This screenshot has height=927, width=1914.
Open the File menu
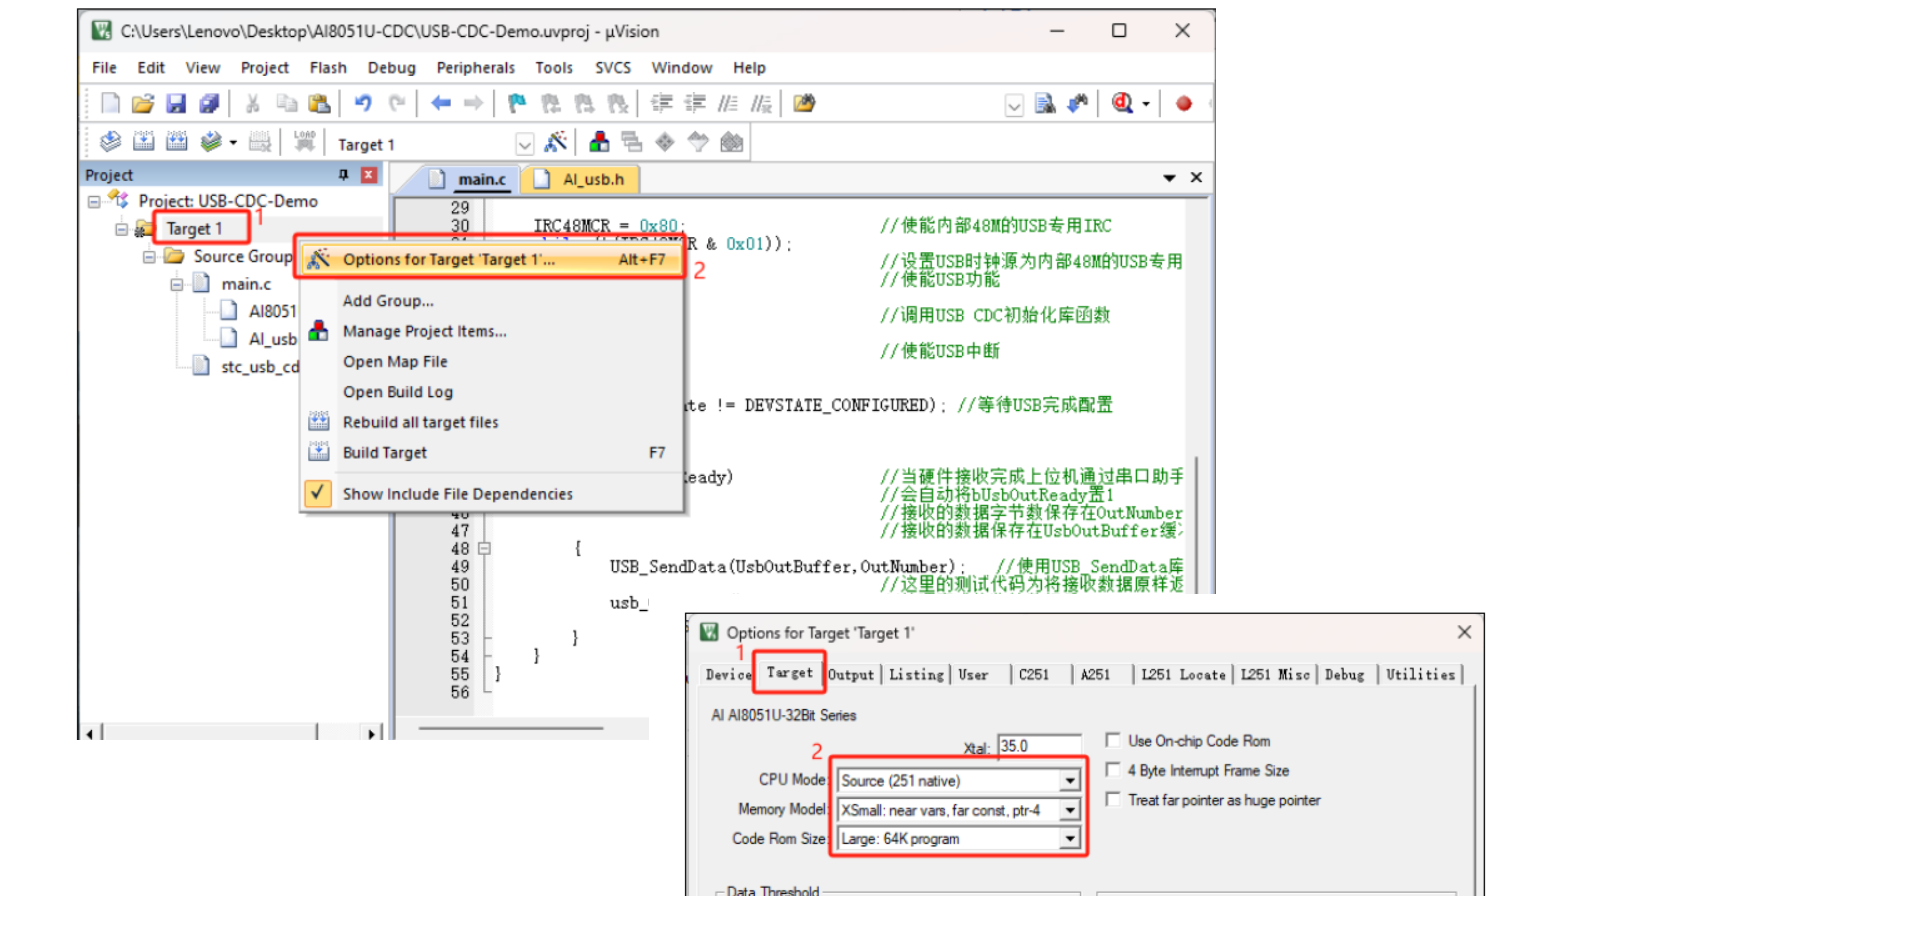coord(104,68)
